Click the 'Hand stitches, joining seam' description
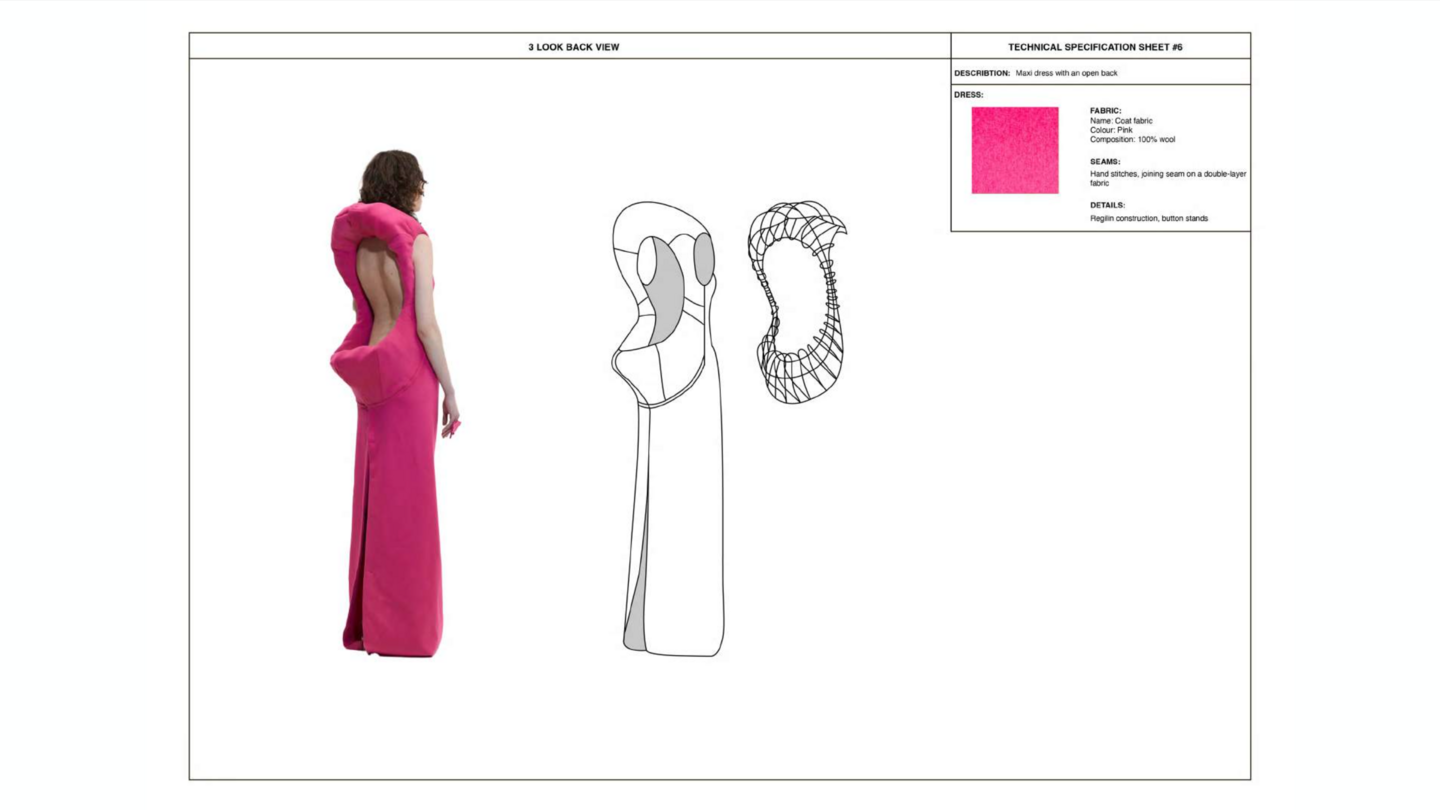This screenshot has width=1440, height=810. [x=1168, y=178]
